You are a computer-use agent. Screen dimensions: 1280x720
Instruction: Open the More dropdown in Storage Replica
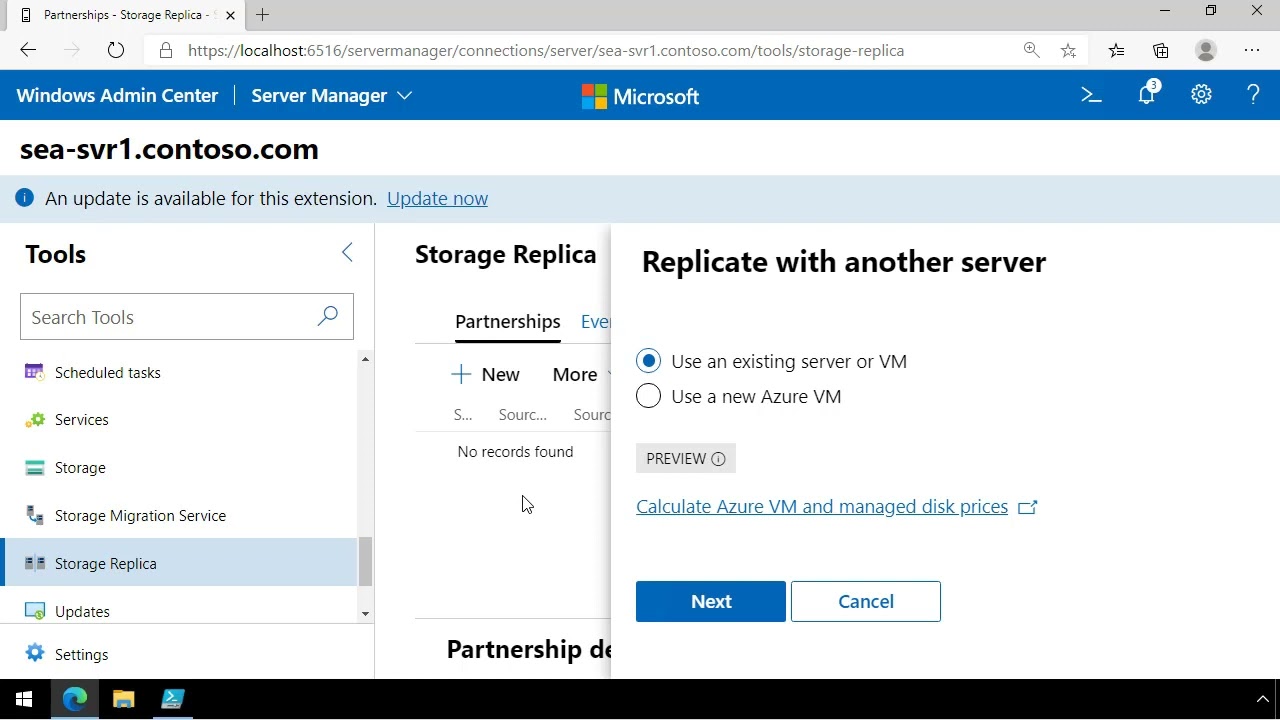pos(581,374)
